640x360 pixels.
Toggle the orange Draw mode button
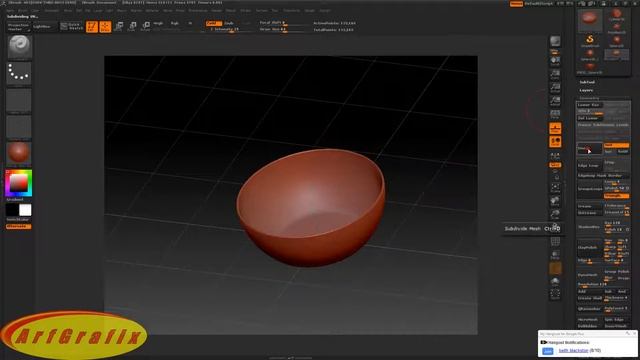[105, 27]
